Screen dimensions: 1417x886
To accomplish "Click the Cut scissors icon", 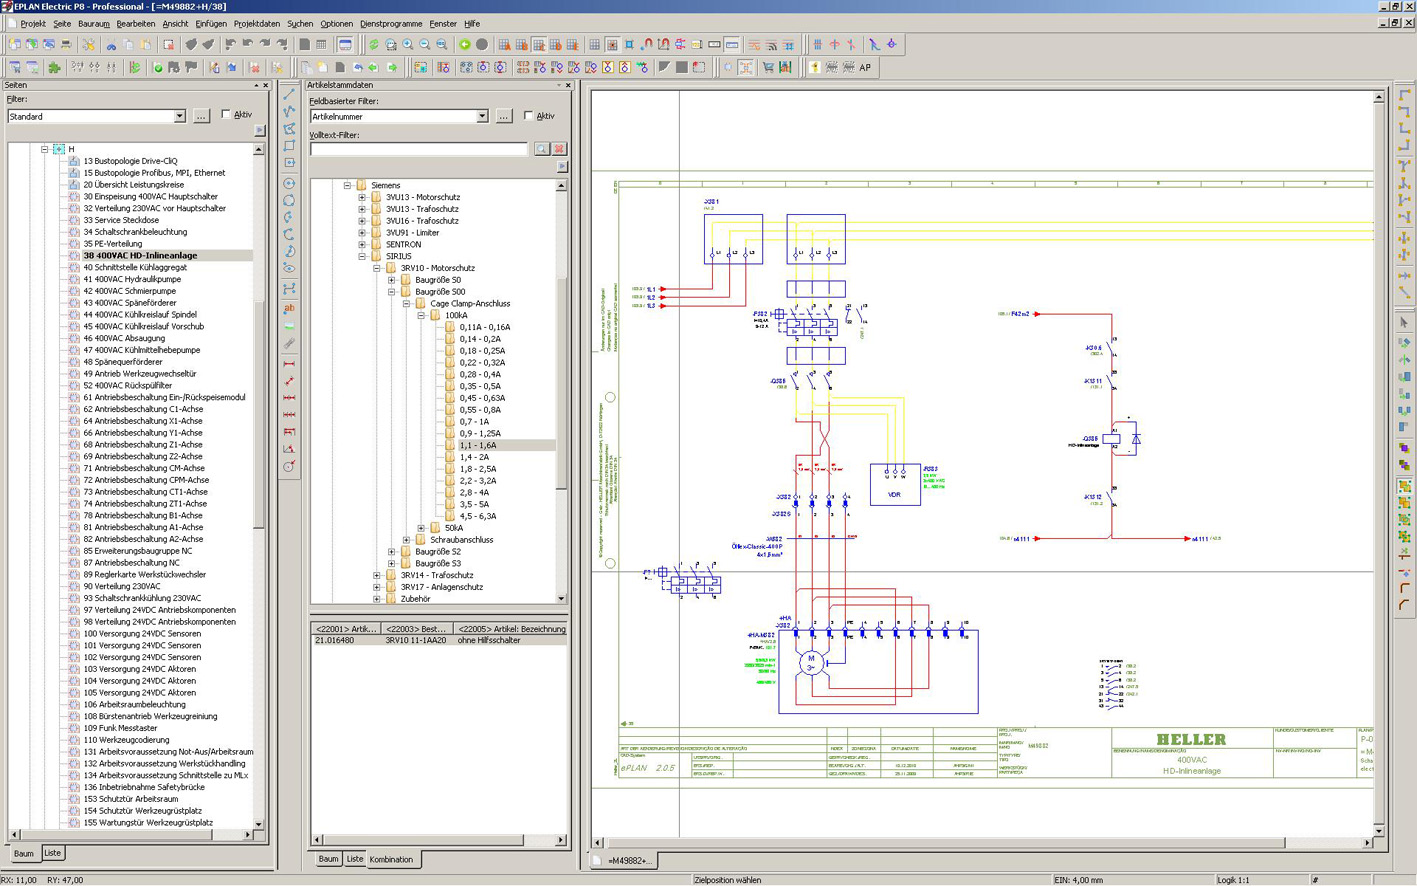I will (111, 45).
